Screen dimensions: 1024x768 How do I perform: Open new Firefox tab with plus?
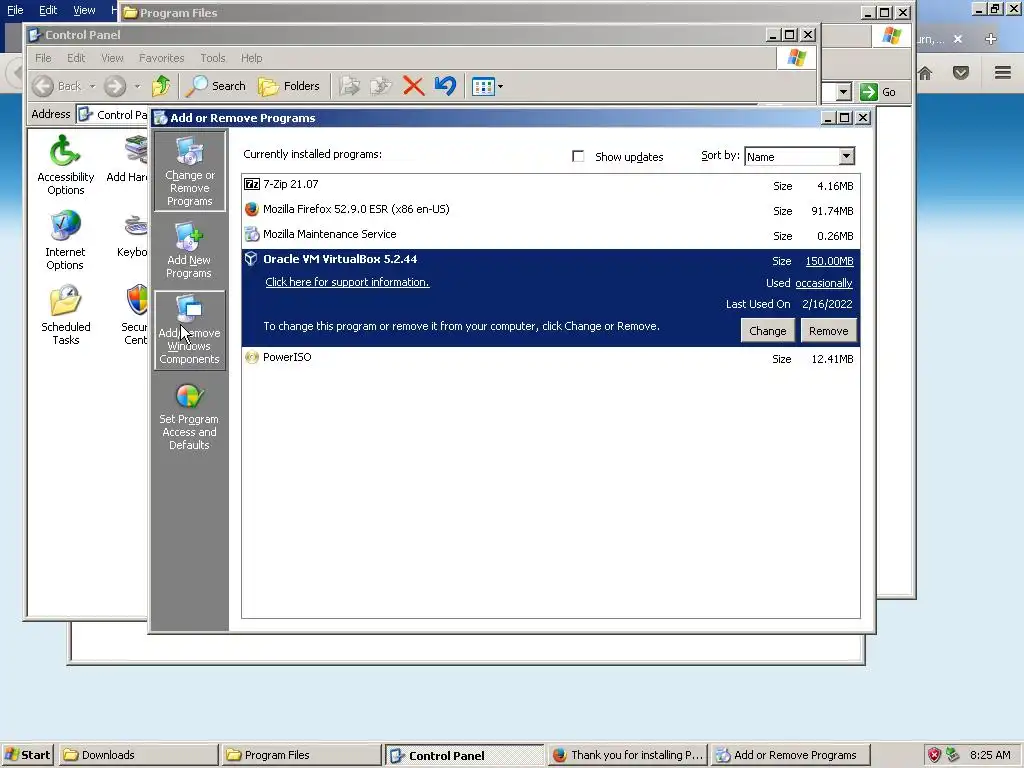point(991,39)
